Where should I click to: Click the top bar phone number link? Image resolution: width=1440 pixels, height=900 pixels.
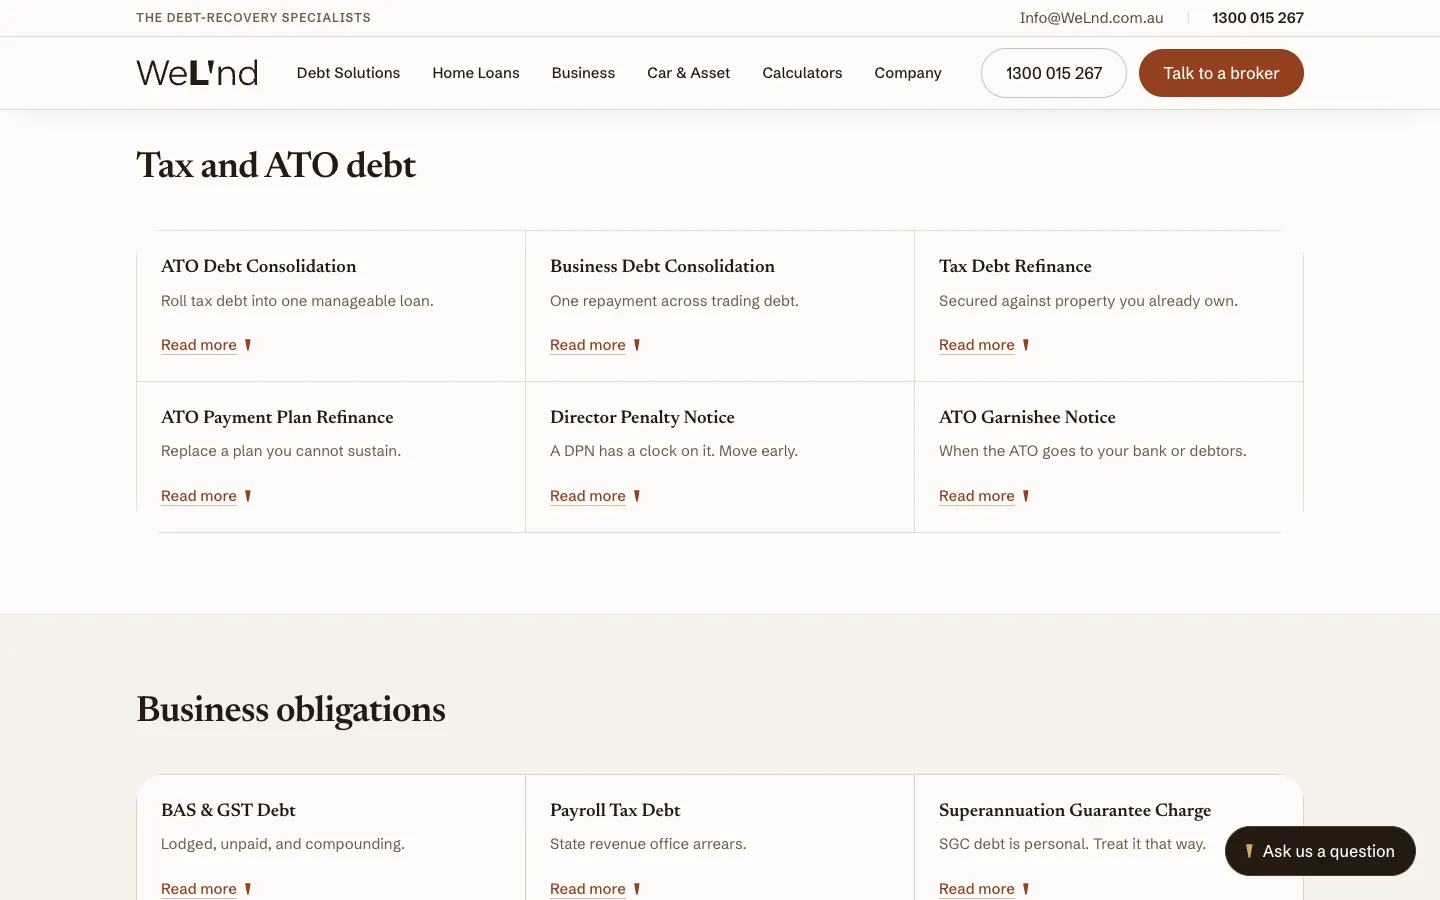(x=1258, y=18)
